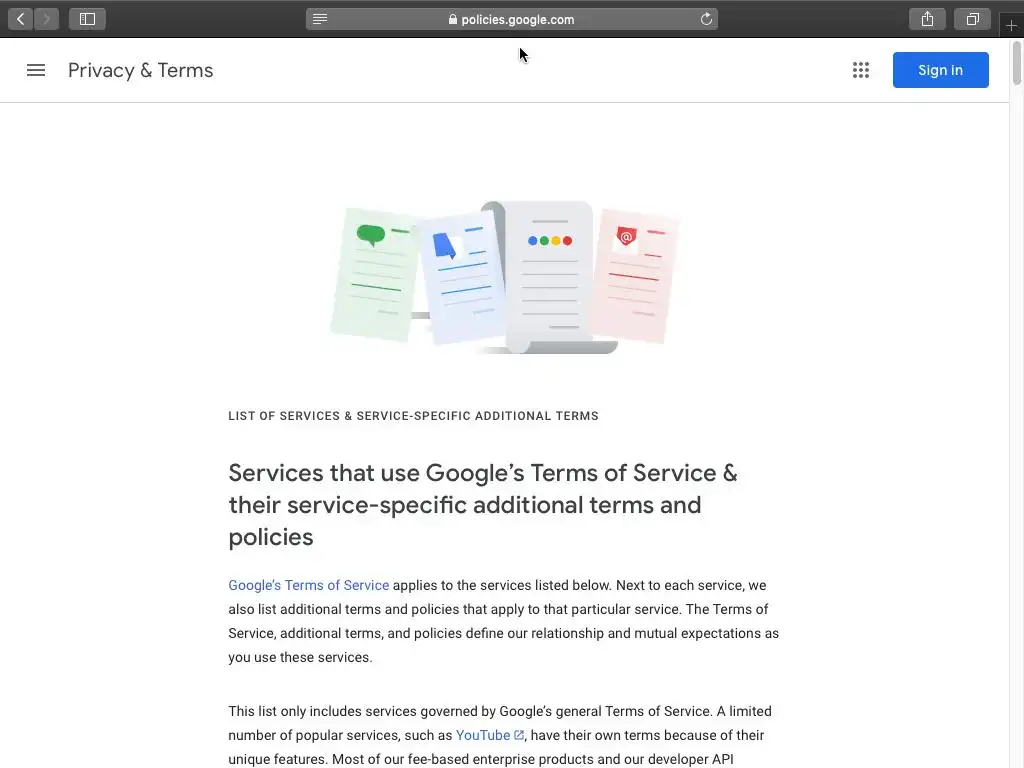The height and width of the screenshot is (768, 1024).
Task: Click the external link icon beside YouTube
Action: coord(519,735)
